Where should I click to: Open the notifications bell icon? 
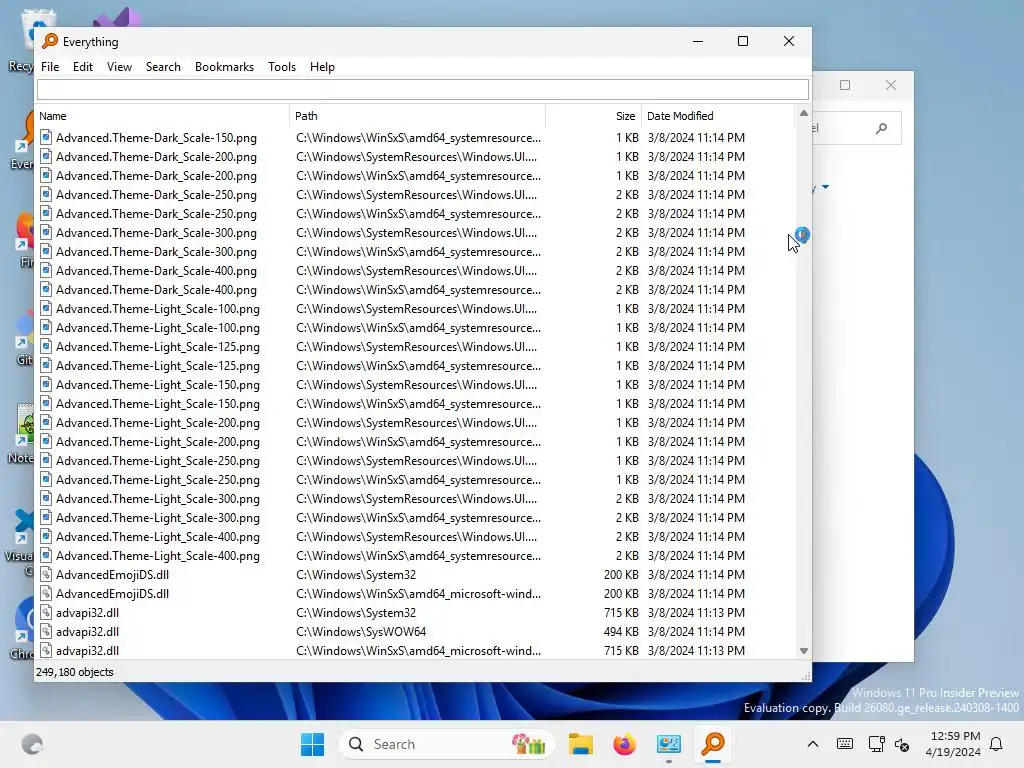(x=996, y=744)
